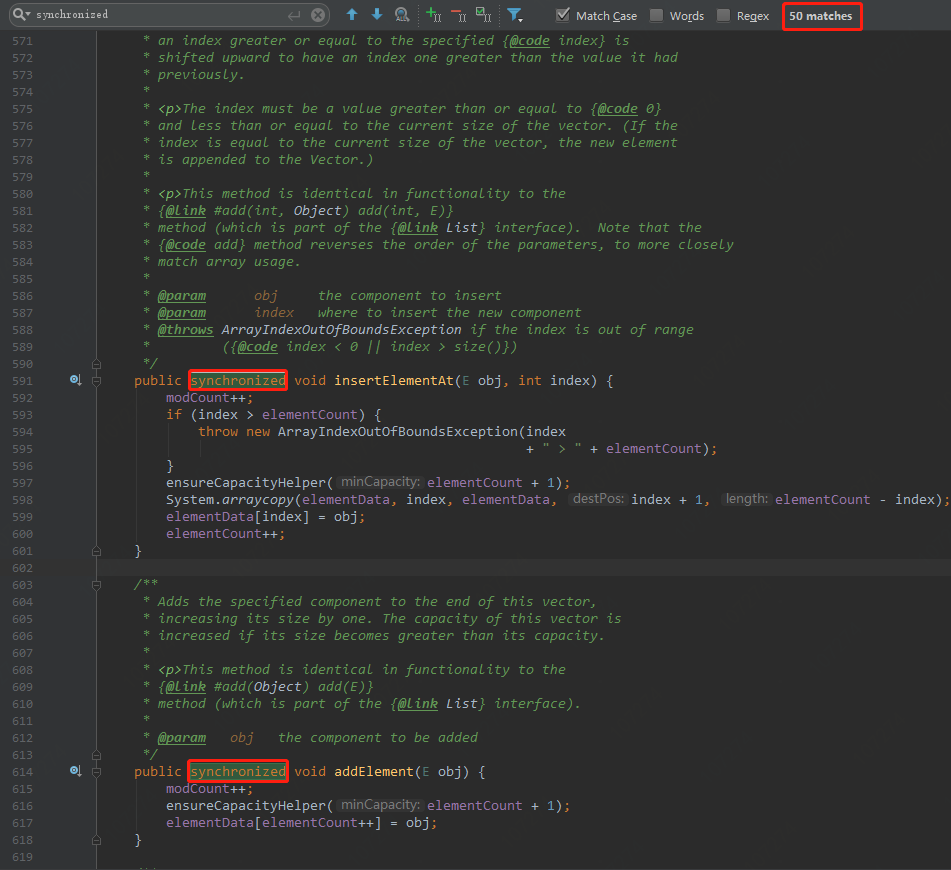This screenshot has height=870, width=951.
Task: Toggle the fold end marker at line 601
Action: [96, 551]
